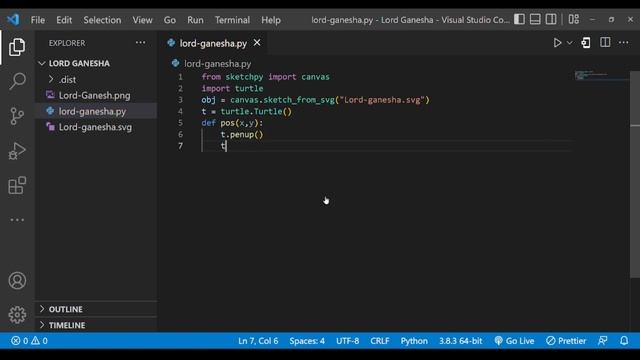Close the lord-ganesha.py tab
Image resolution: width=640 pixels, height=360 pixels.
click(x=257, y=42)
